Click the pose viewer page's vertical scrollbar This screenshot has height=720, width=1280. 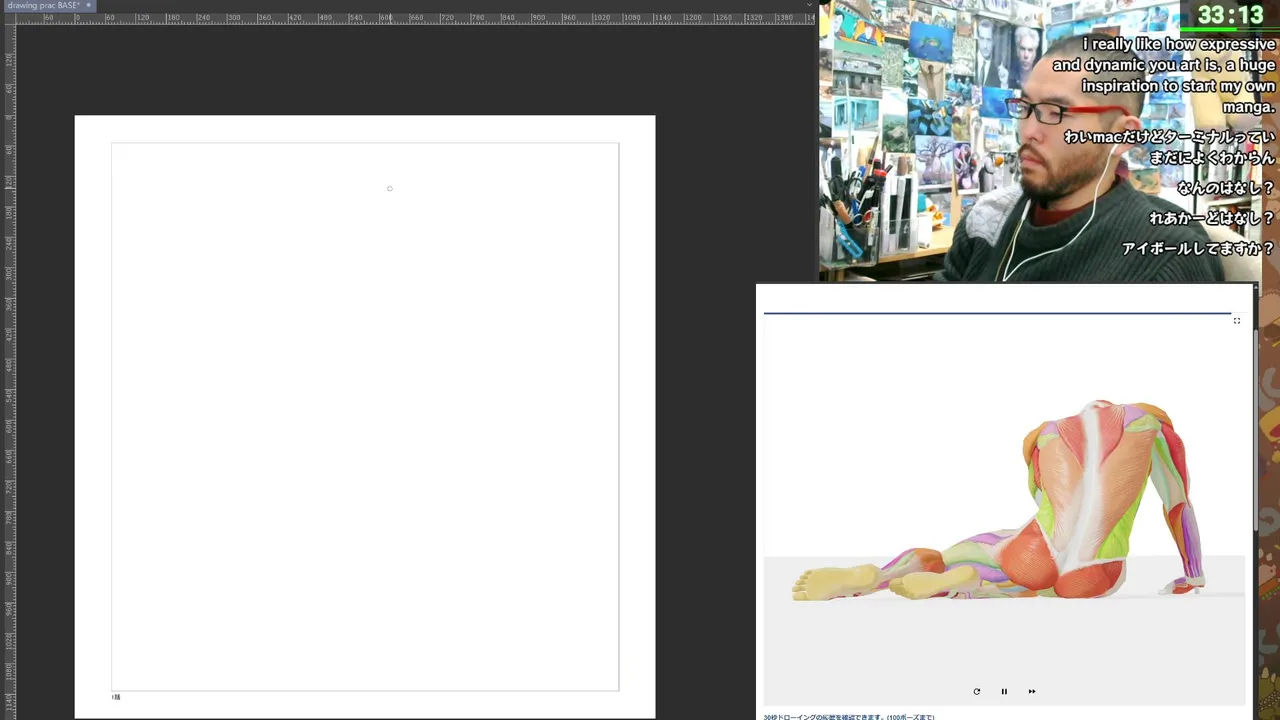coord(1256,430)
